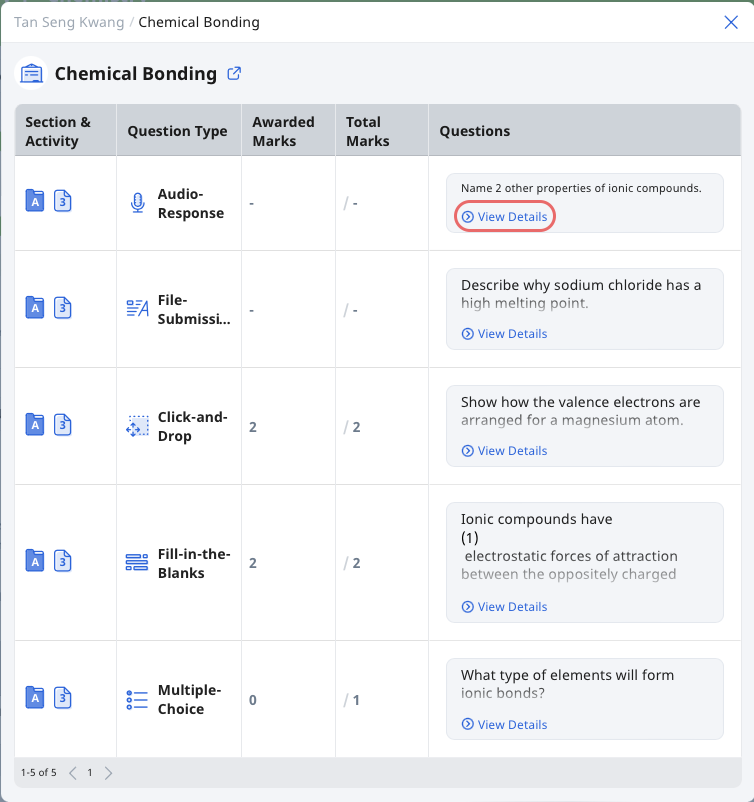This screenshot has width=754, height=802.
Task: View Details for sodium chloride melting point question
Action: (504, 334)
